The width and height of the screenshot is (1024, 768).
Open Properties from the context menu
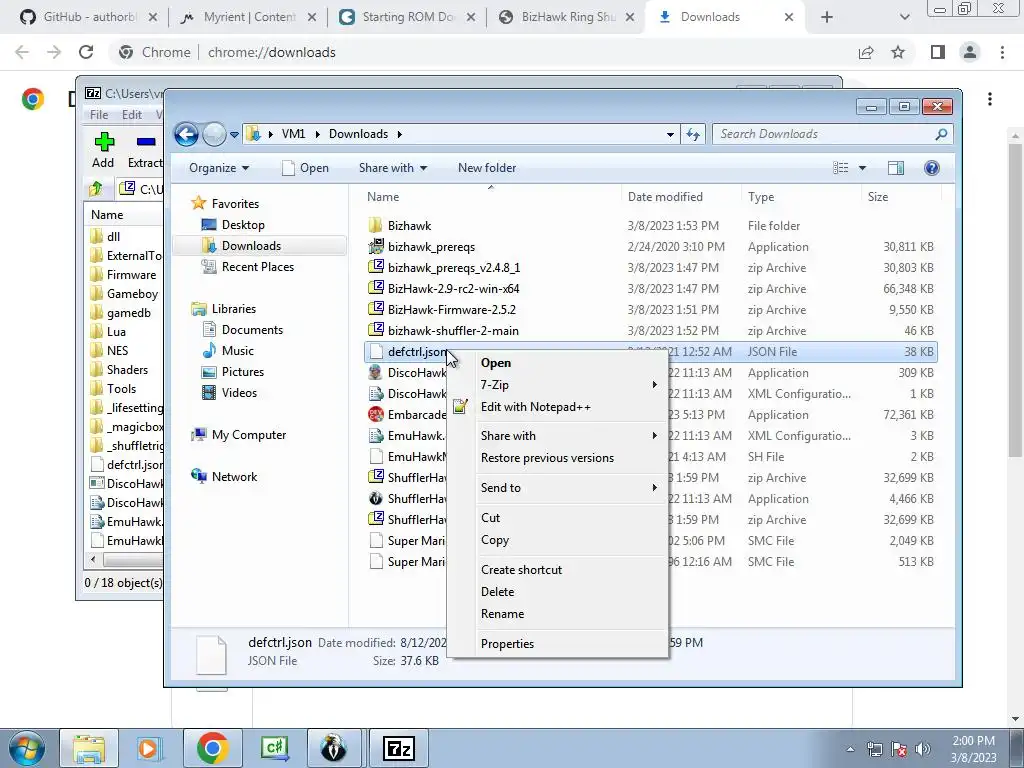[507, 644]
